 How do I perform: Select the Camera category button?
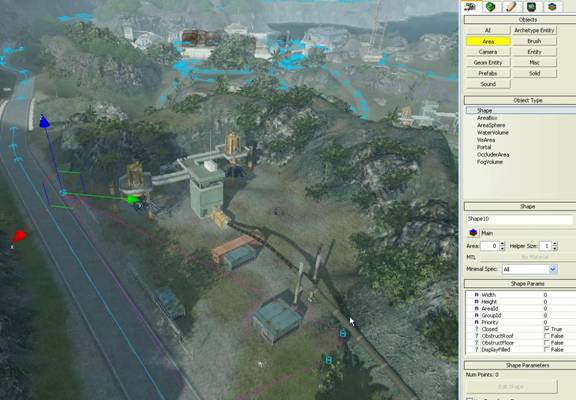click(488, 52)
